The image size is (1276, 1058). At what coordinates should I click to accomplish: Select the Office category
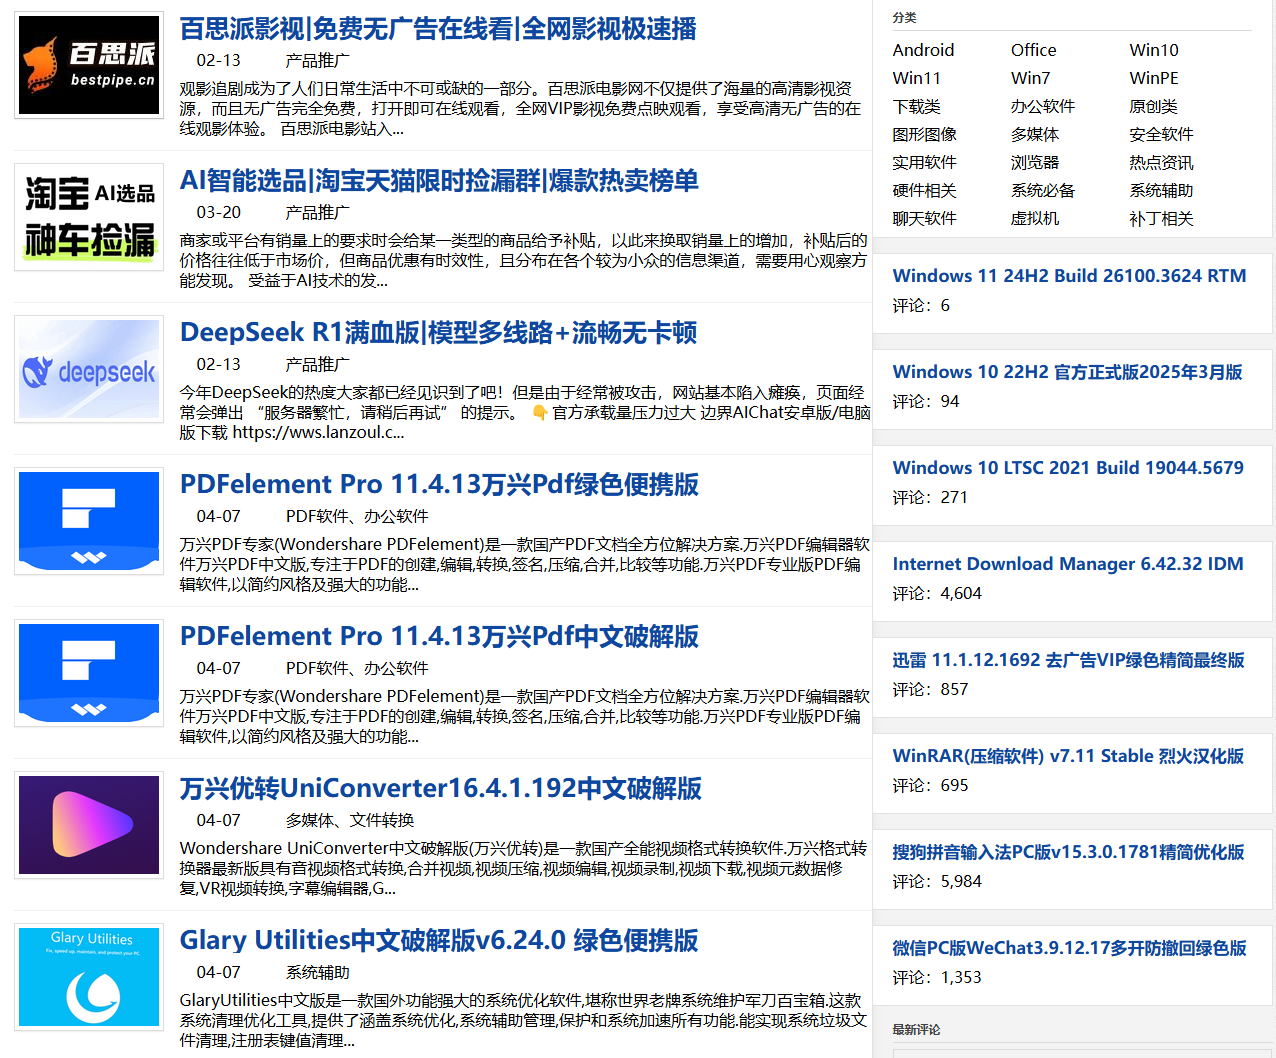[x=1033, y=50]
